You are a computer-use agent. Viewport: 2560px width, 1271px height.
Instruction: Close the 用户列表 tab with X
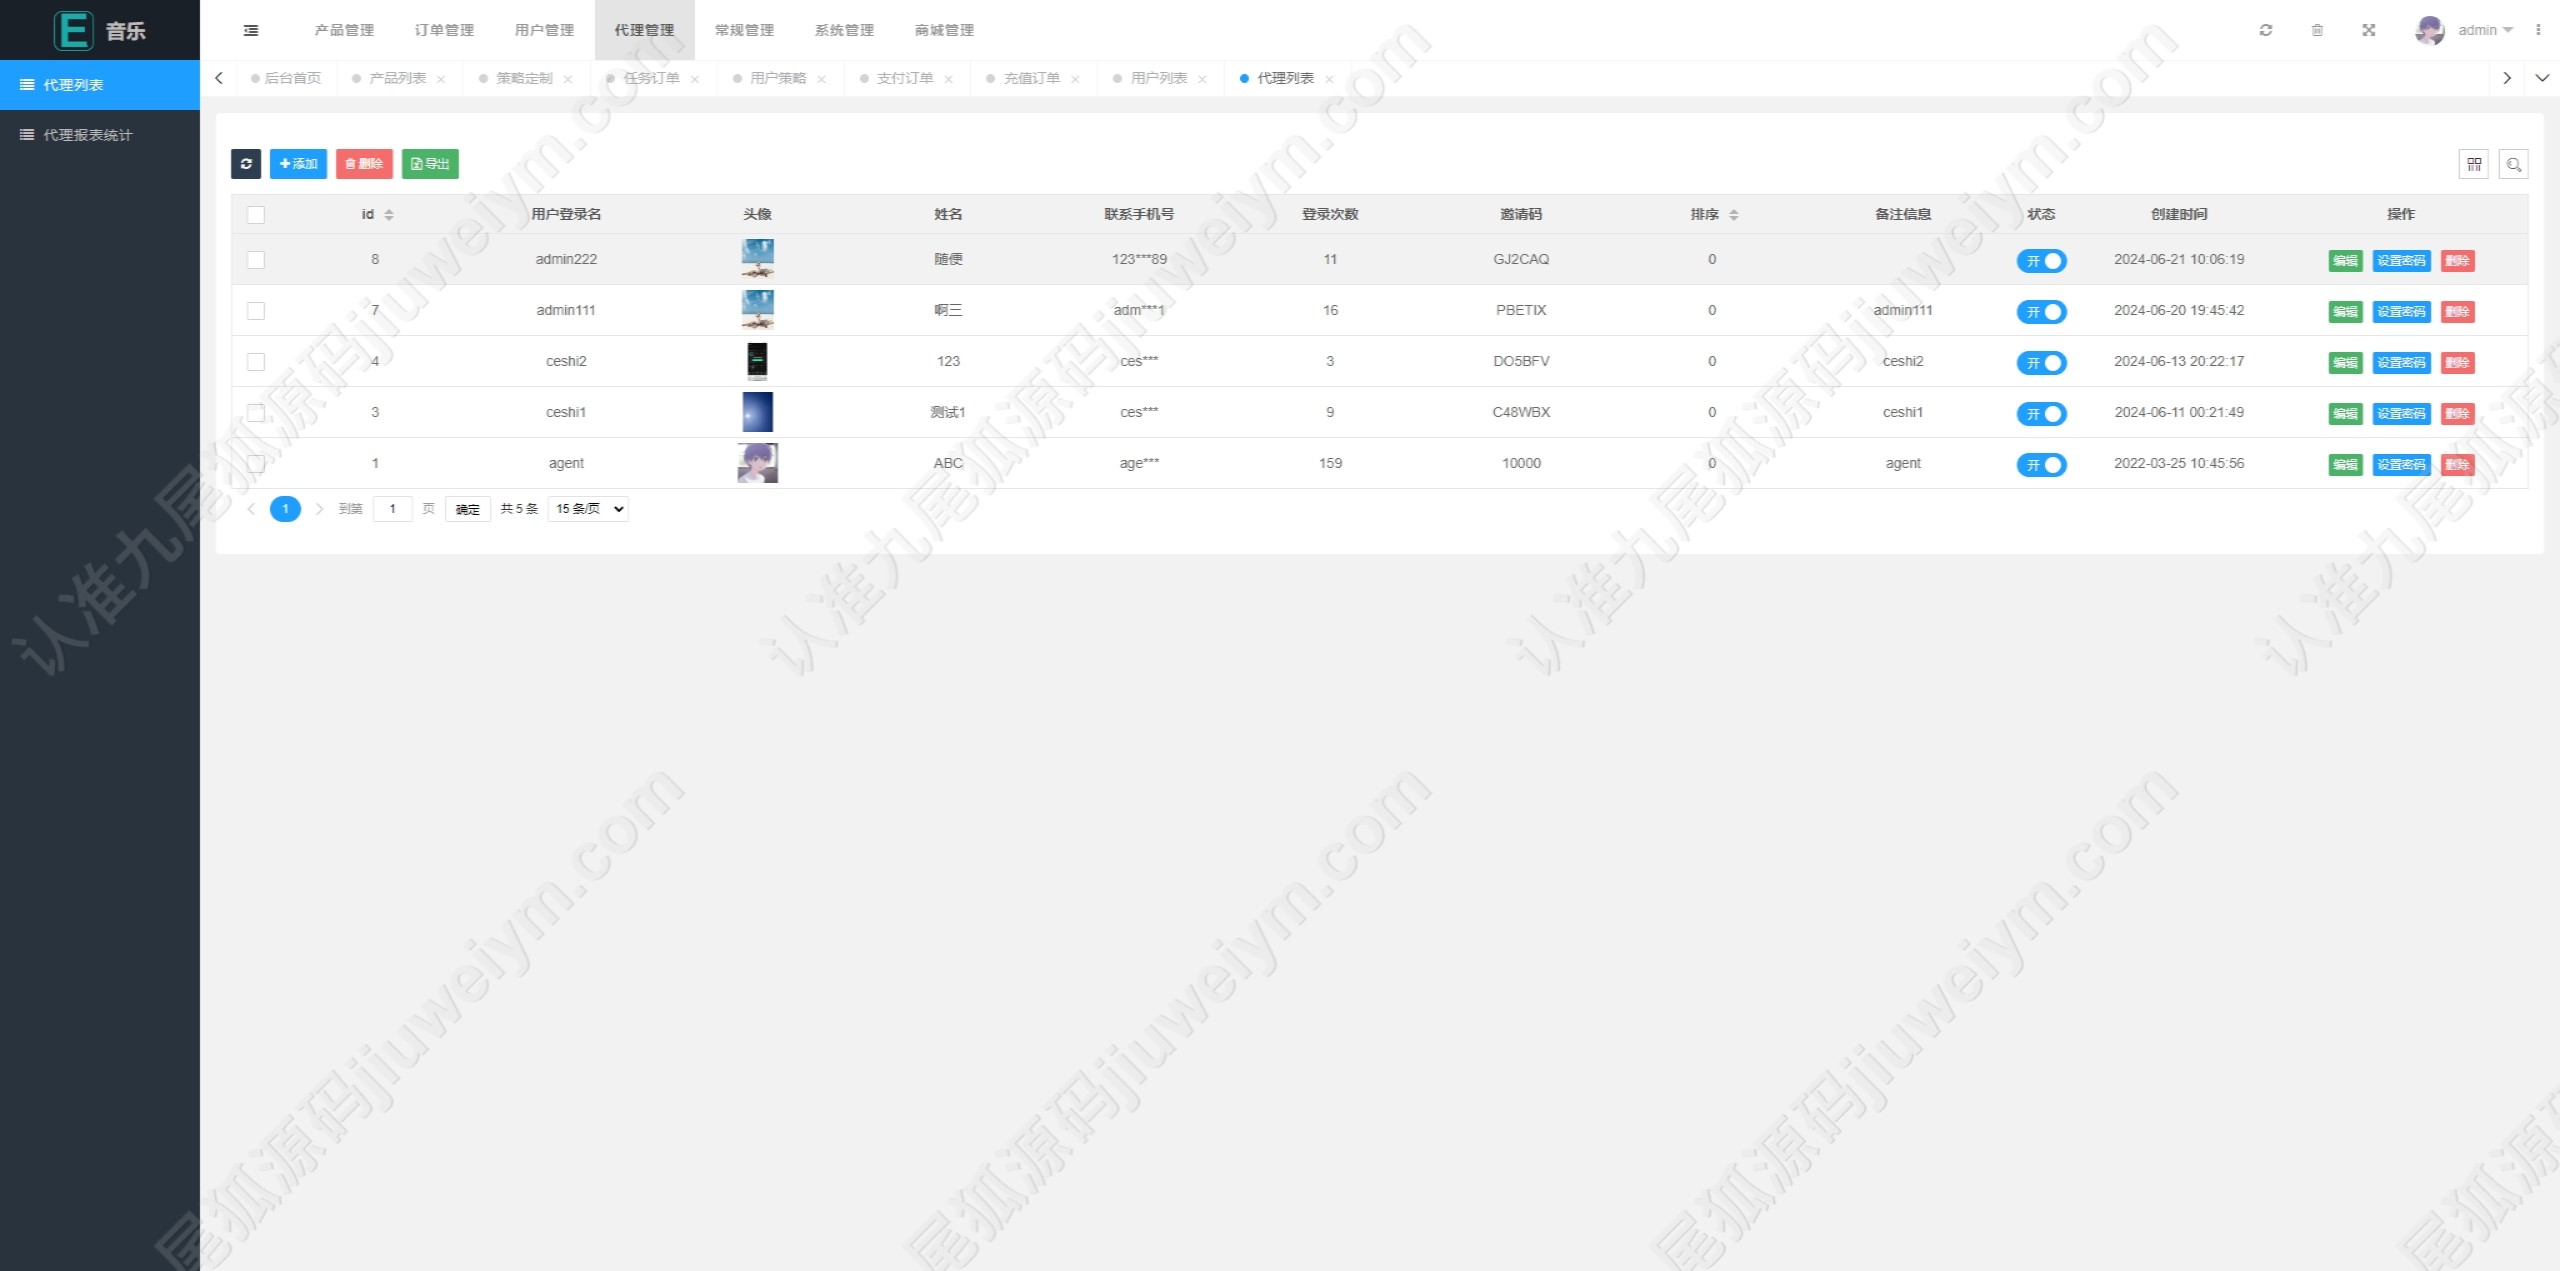pyautogui.click(x=1202, y=79)
